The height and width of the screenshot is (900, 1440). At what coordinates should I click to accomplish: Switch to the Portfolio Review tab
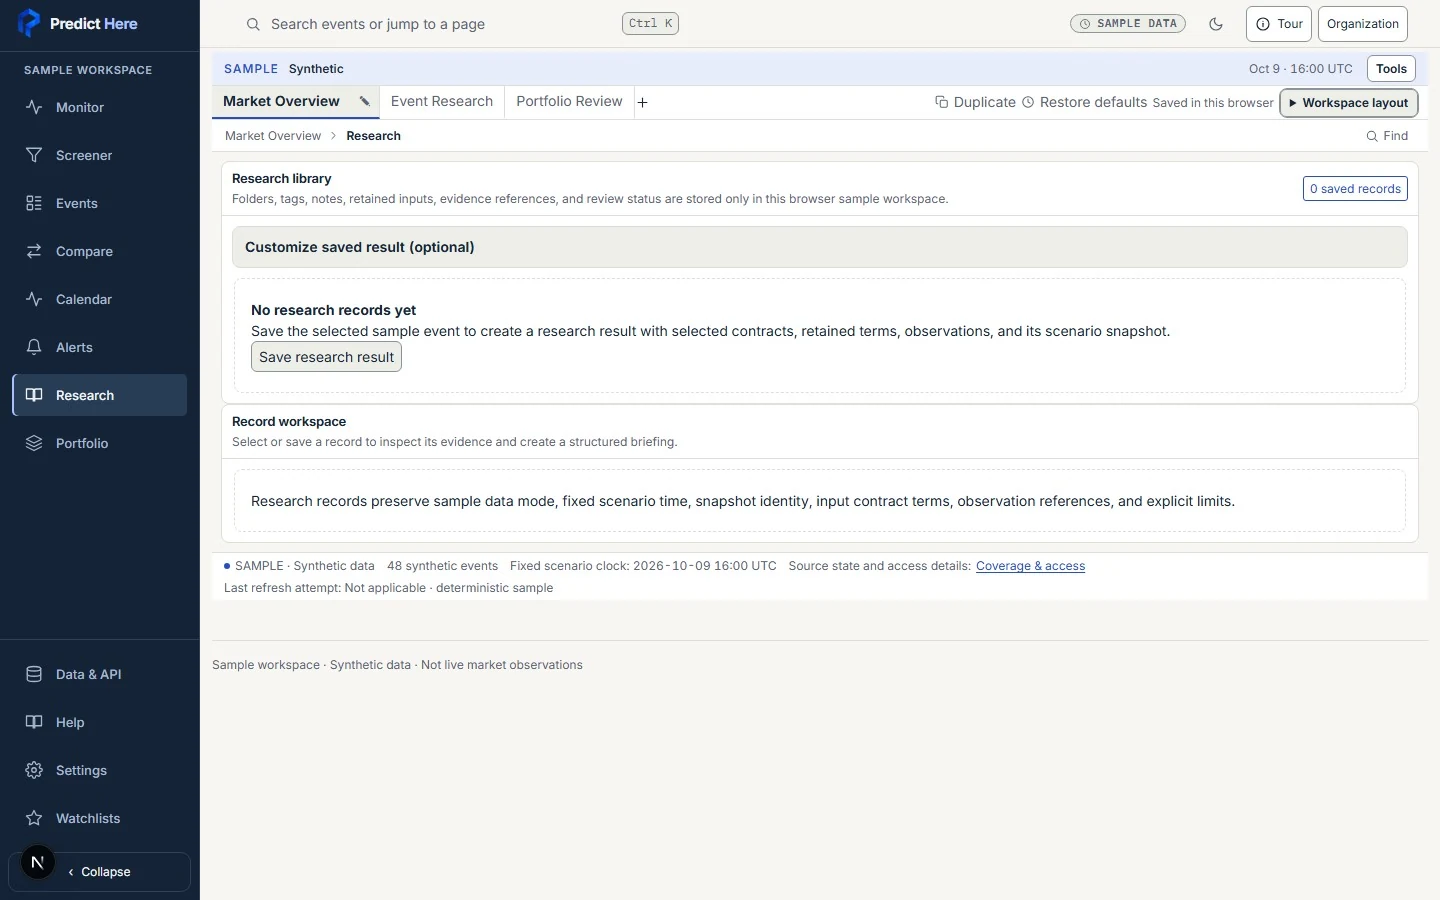[x=569, y=101]
